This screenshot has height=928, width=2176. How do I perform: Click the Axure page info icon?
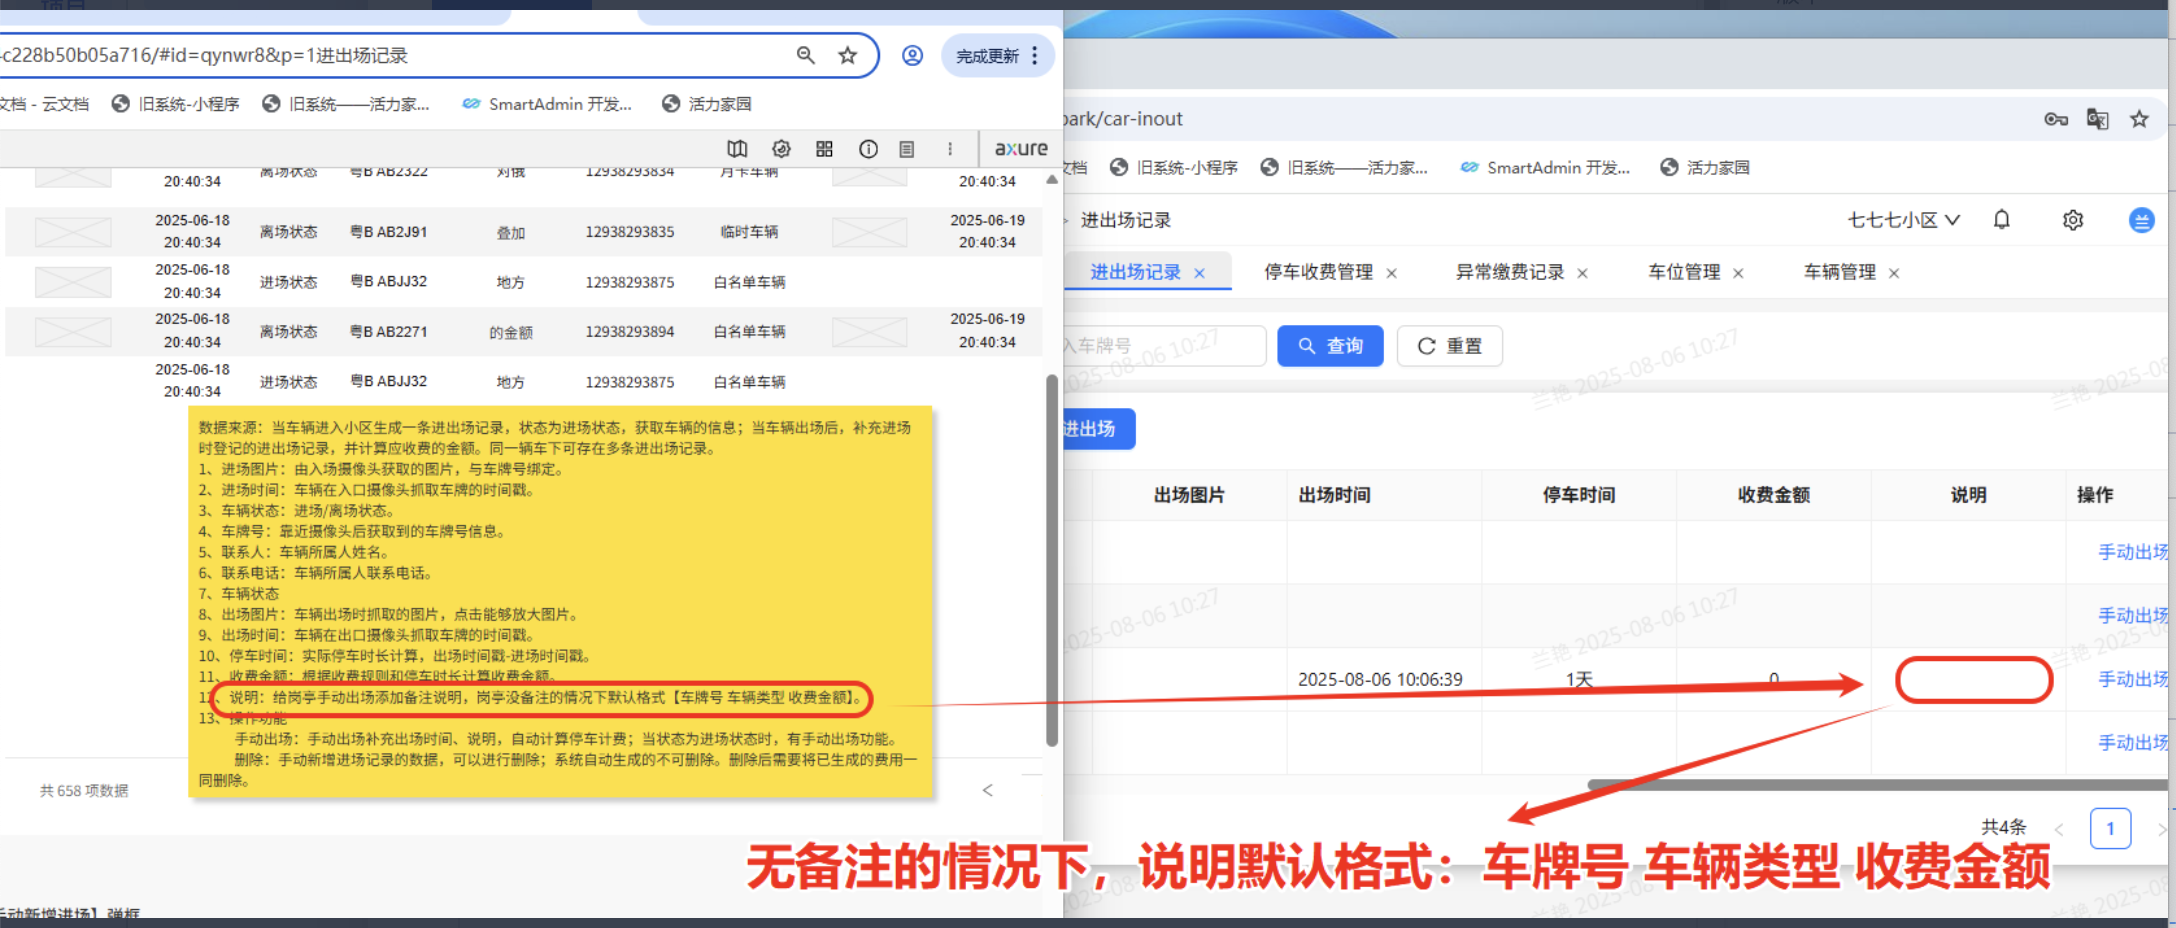[868, 148]
